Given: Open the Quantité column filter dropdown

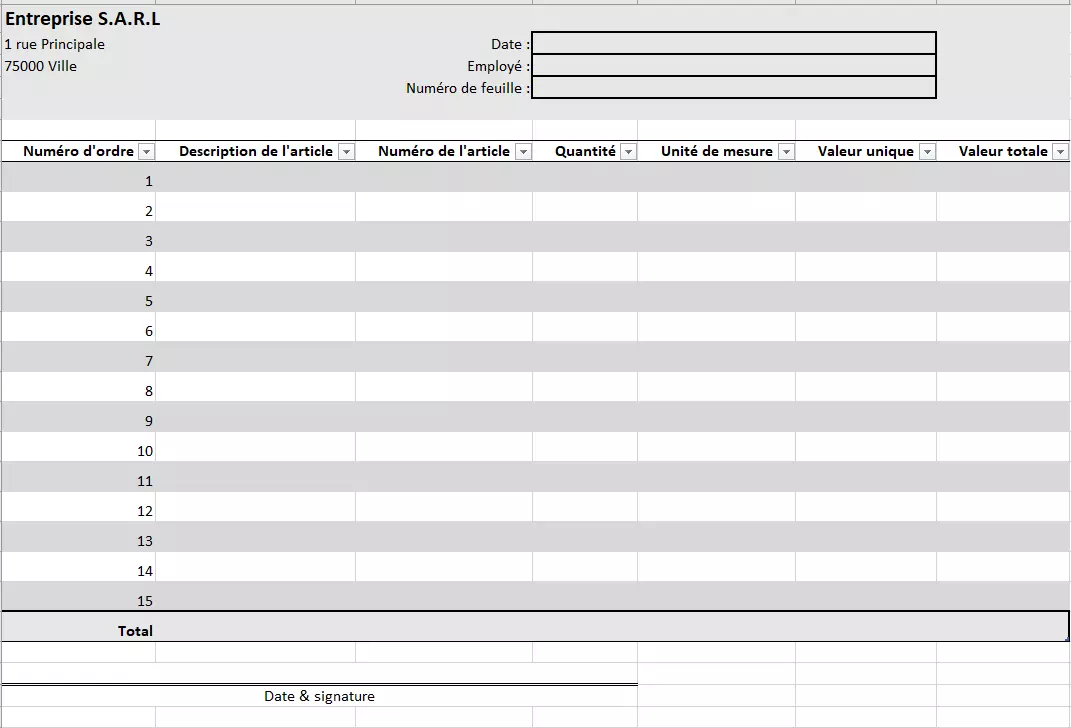Looking at the screenshot, I should pyautogui.click(x=629, y=151).
